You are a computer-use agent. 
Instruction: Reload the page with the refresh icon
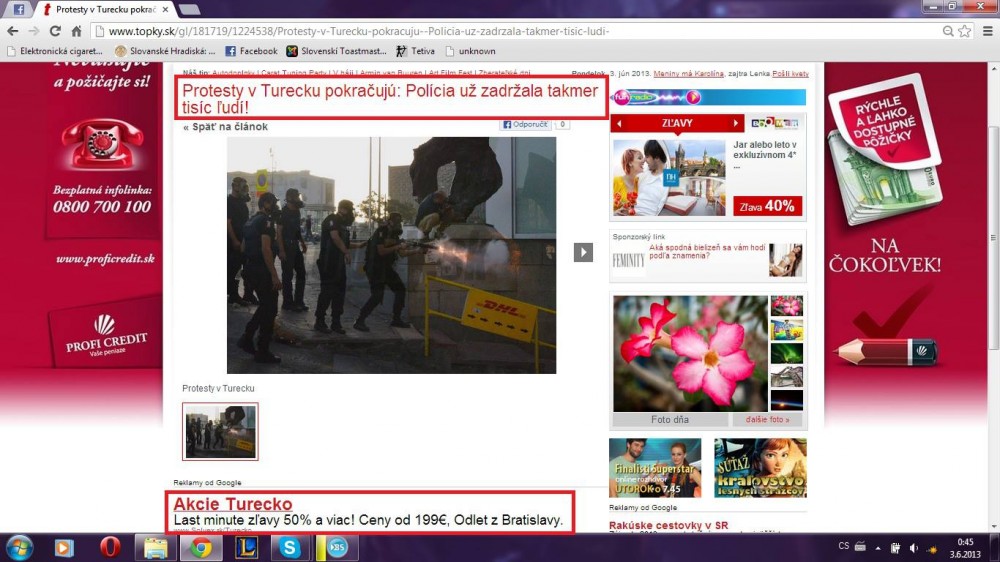(x=55, y=31)
